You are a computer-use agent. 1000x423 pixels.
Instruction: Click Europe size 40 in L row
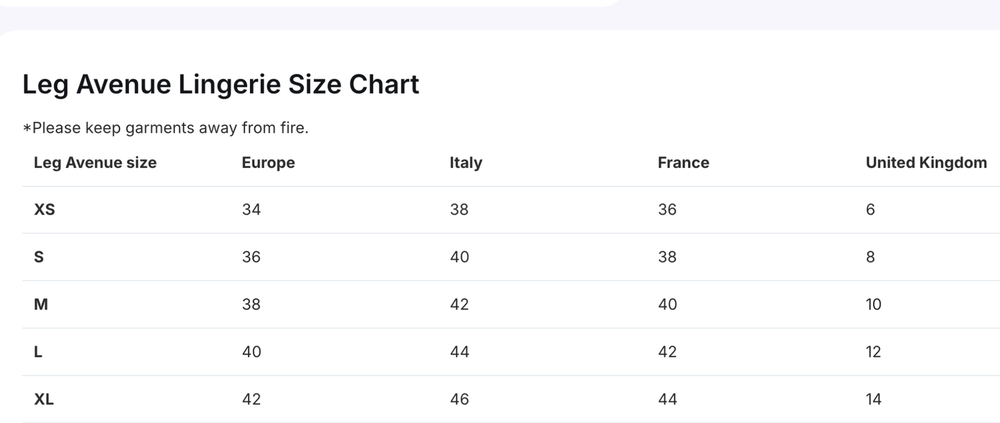point(251,352)
